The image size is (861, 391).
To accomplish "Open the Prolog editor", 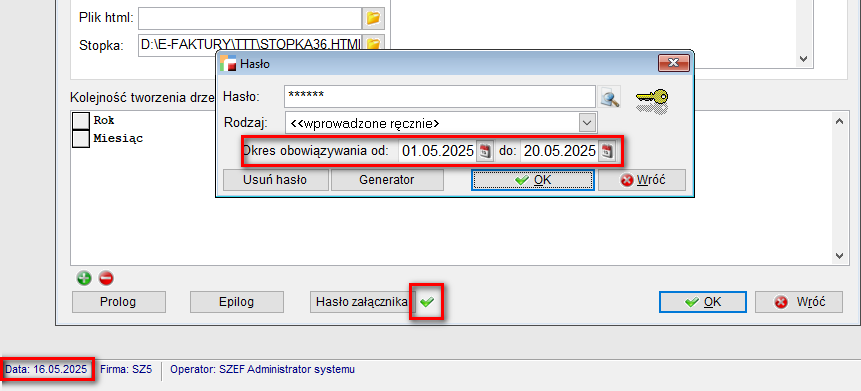I will (119, 302).
